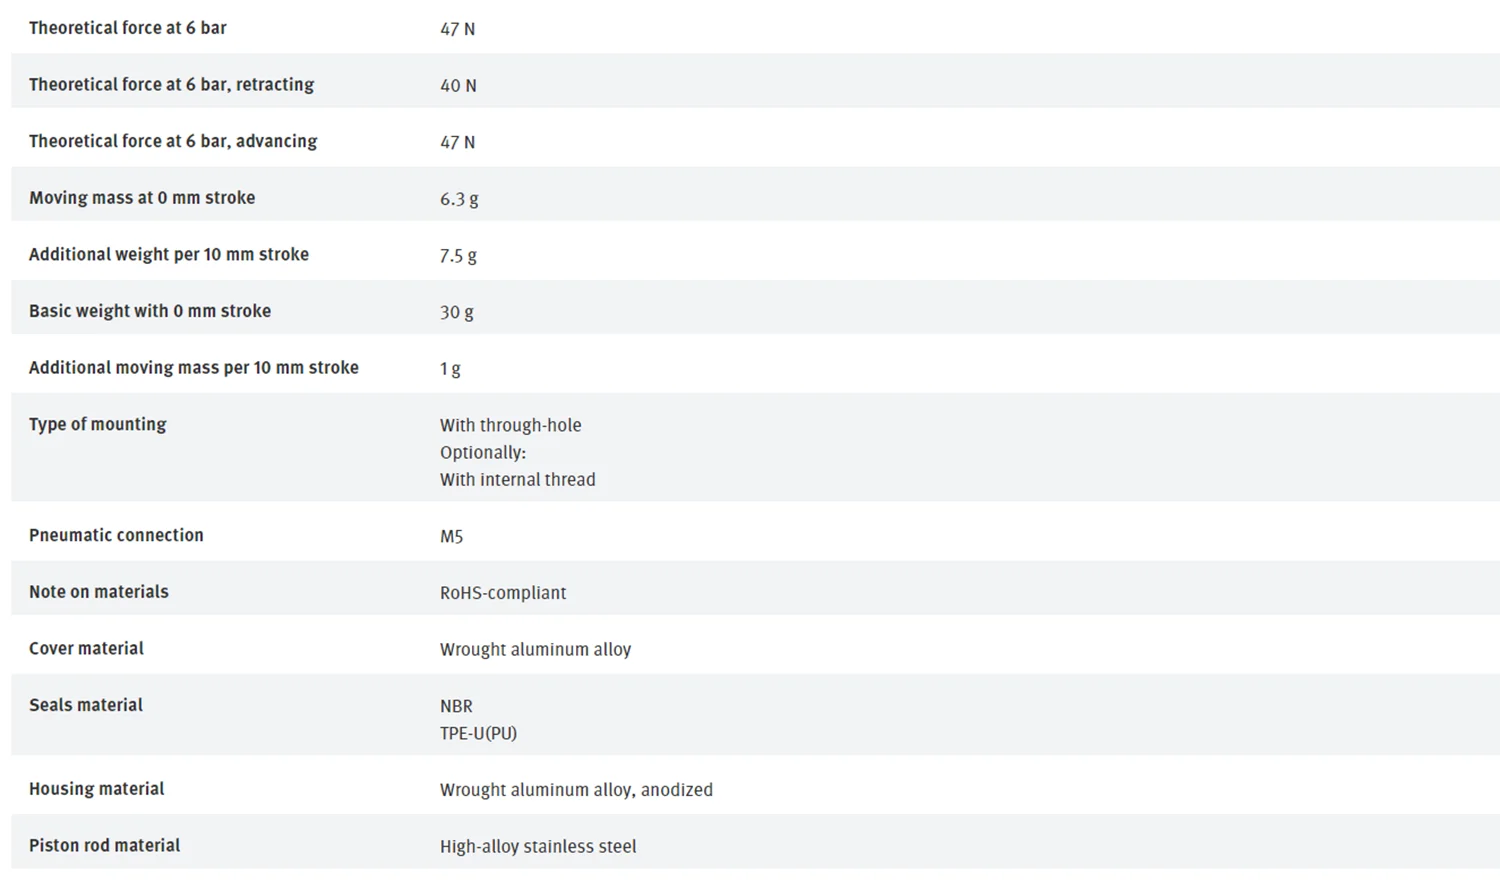1500x890 pixels.
Task: Select 'Additional moving mass per 10 mm stroke'
Action: pyautogui.click(x=194, y=367)
